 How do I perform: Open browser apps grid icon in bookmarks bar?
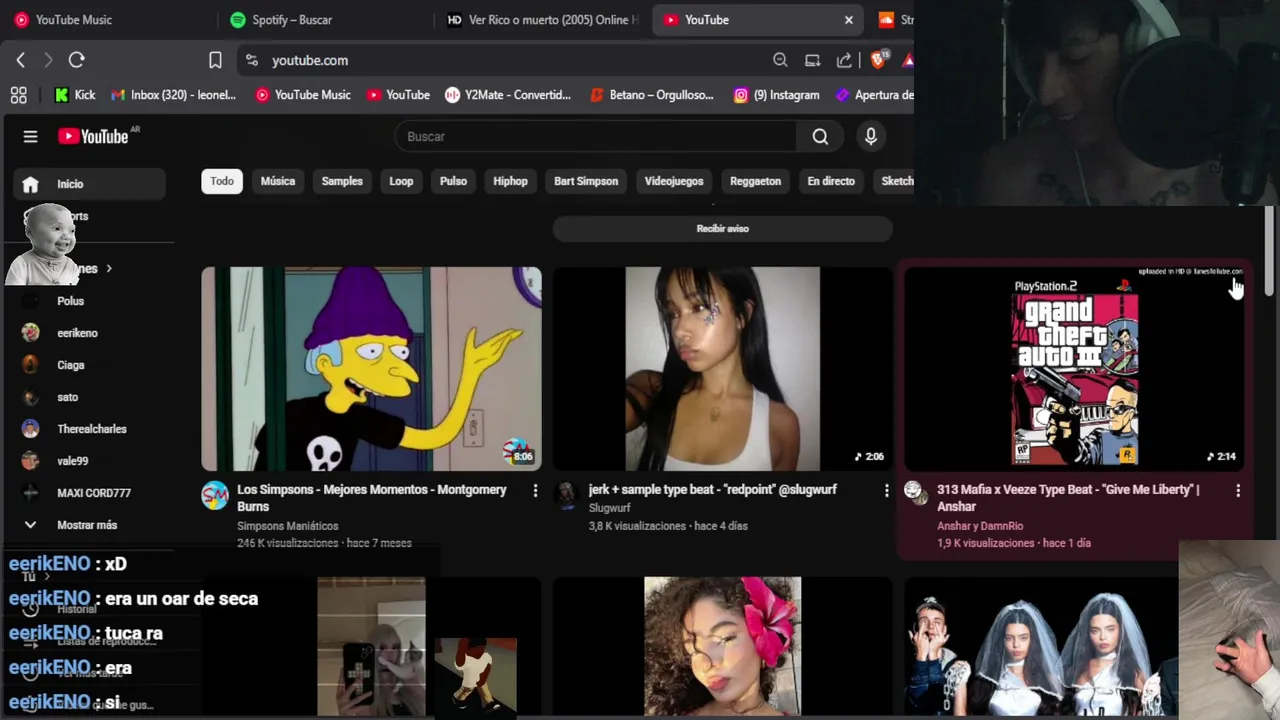(18, 95)
